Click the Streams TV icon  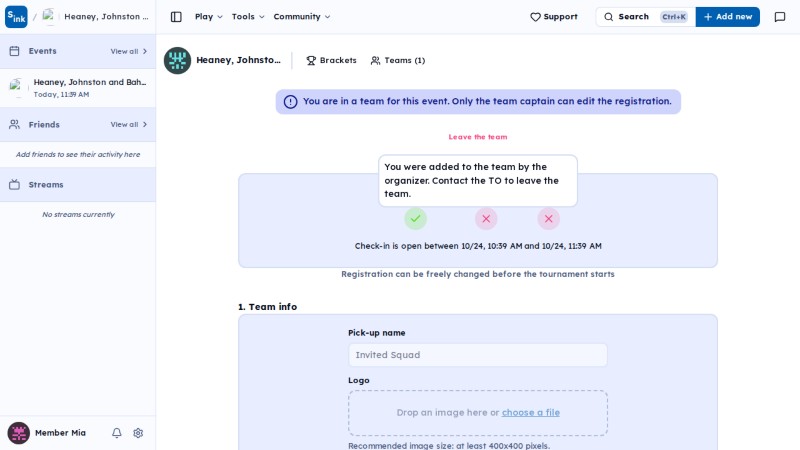(14, 185)
